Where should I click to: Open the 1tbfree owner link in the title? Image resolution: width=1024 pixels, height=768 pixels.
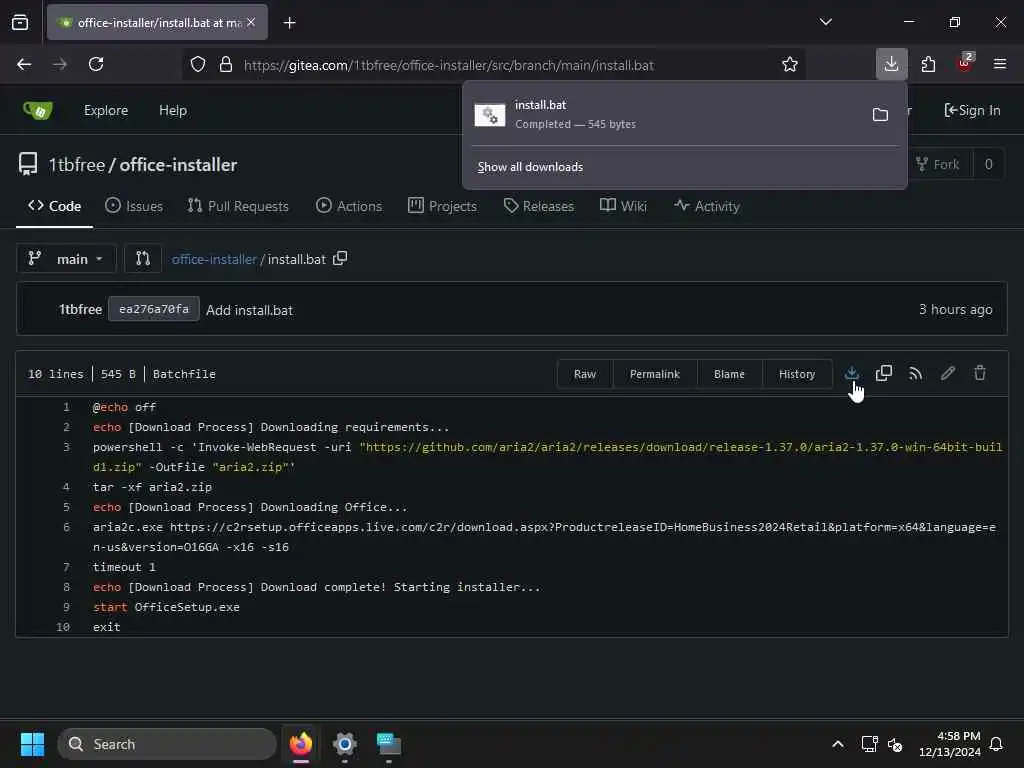[x=76, y=165]
